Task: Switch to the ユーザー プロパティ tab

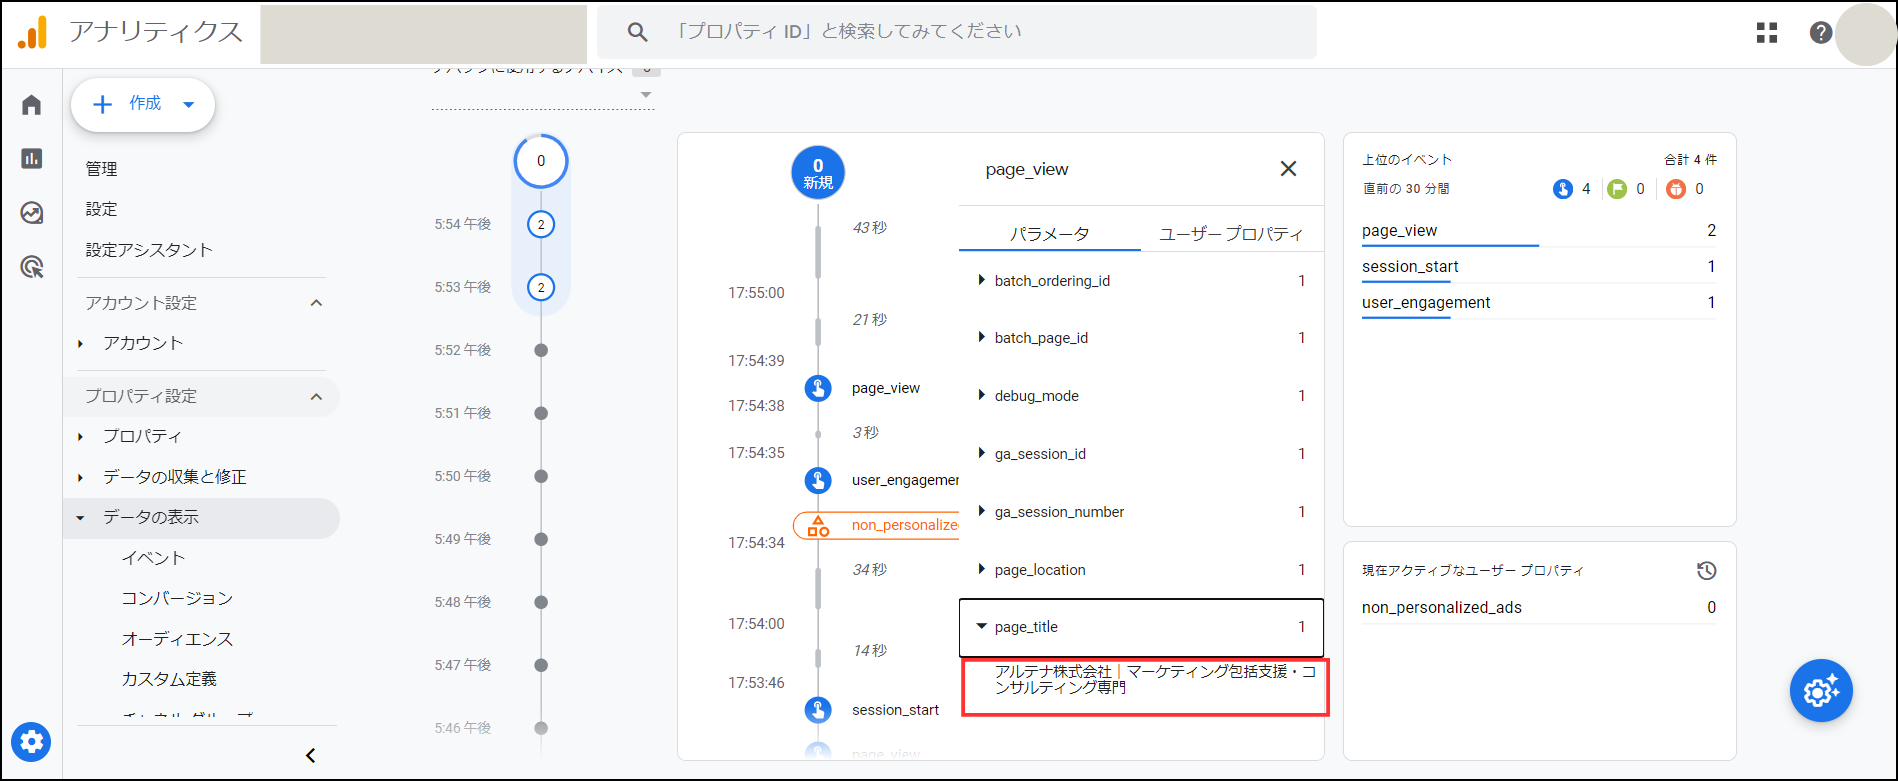Action: pyautogui.click(x=1231, y=234)
